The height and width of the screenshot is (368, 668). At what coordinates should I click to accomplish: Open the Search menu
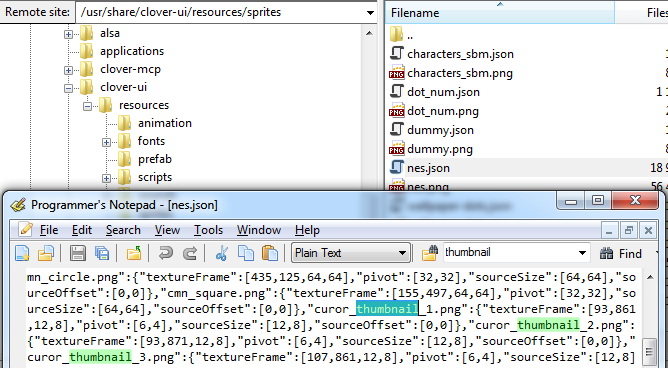tap(123, 230)
